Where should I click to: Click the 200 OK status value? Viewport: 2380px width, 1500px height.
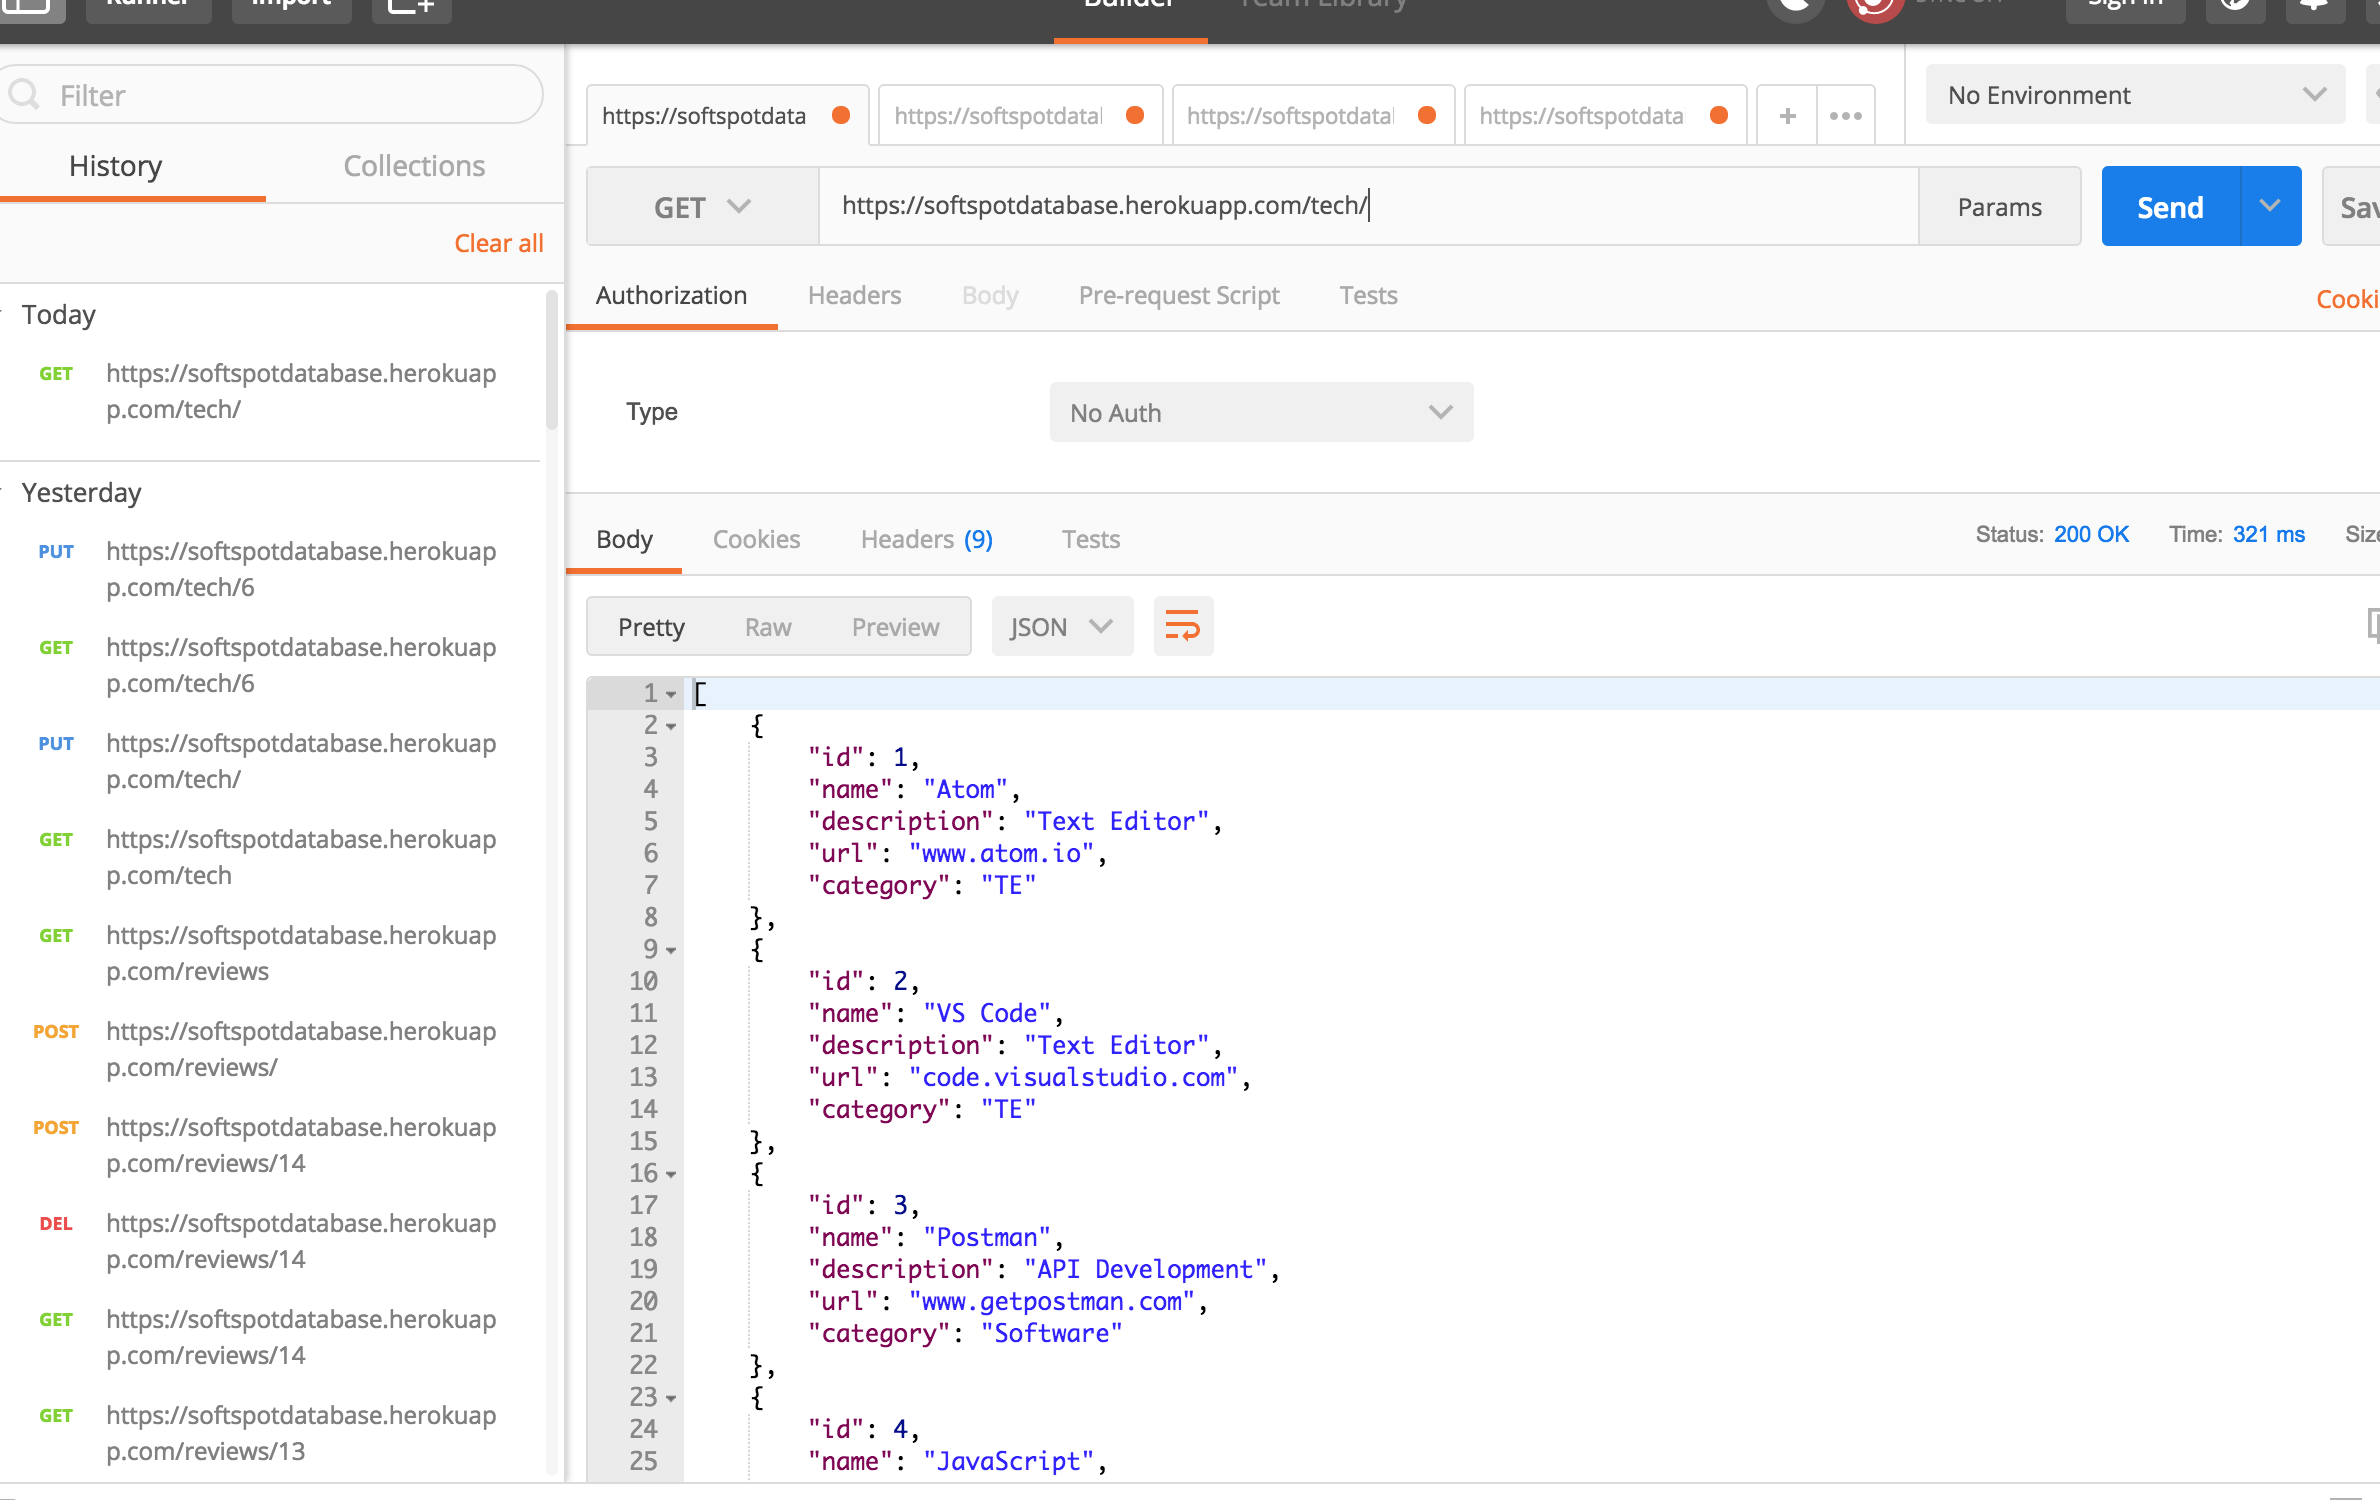coord(2091,534)
